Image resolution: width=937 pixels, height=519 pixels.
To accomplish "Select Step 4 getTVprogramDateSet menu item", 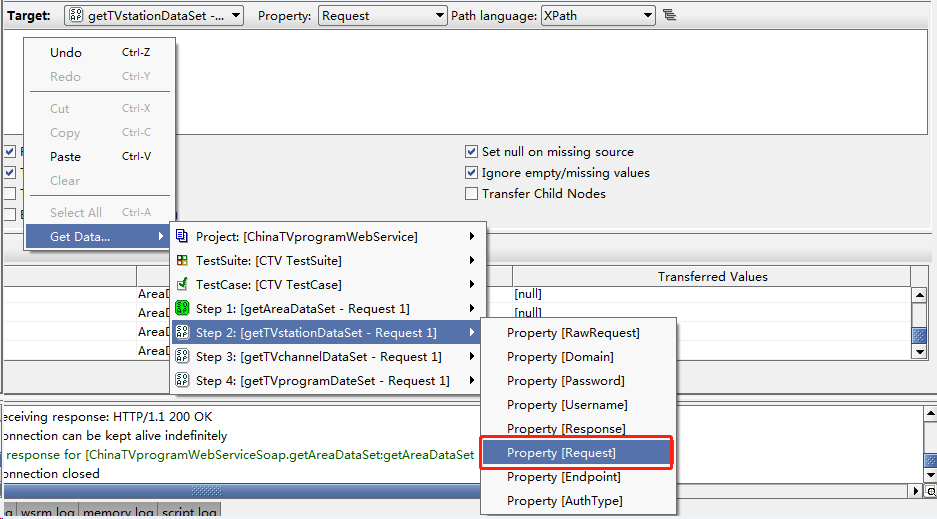I will 328,380.
